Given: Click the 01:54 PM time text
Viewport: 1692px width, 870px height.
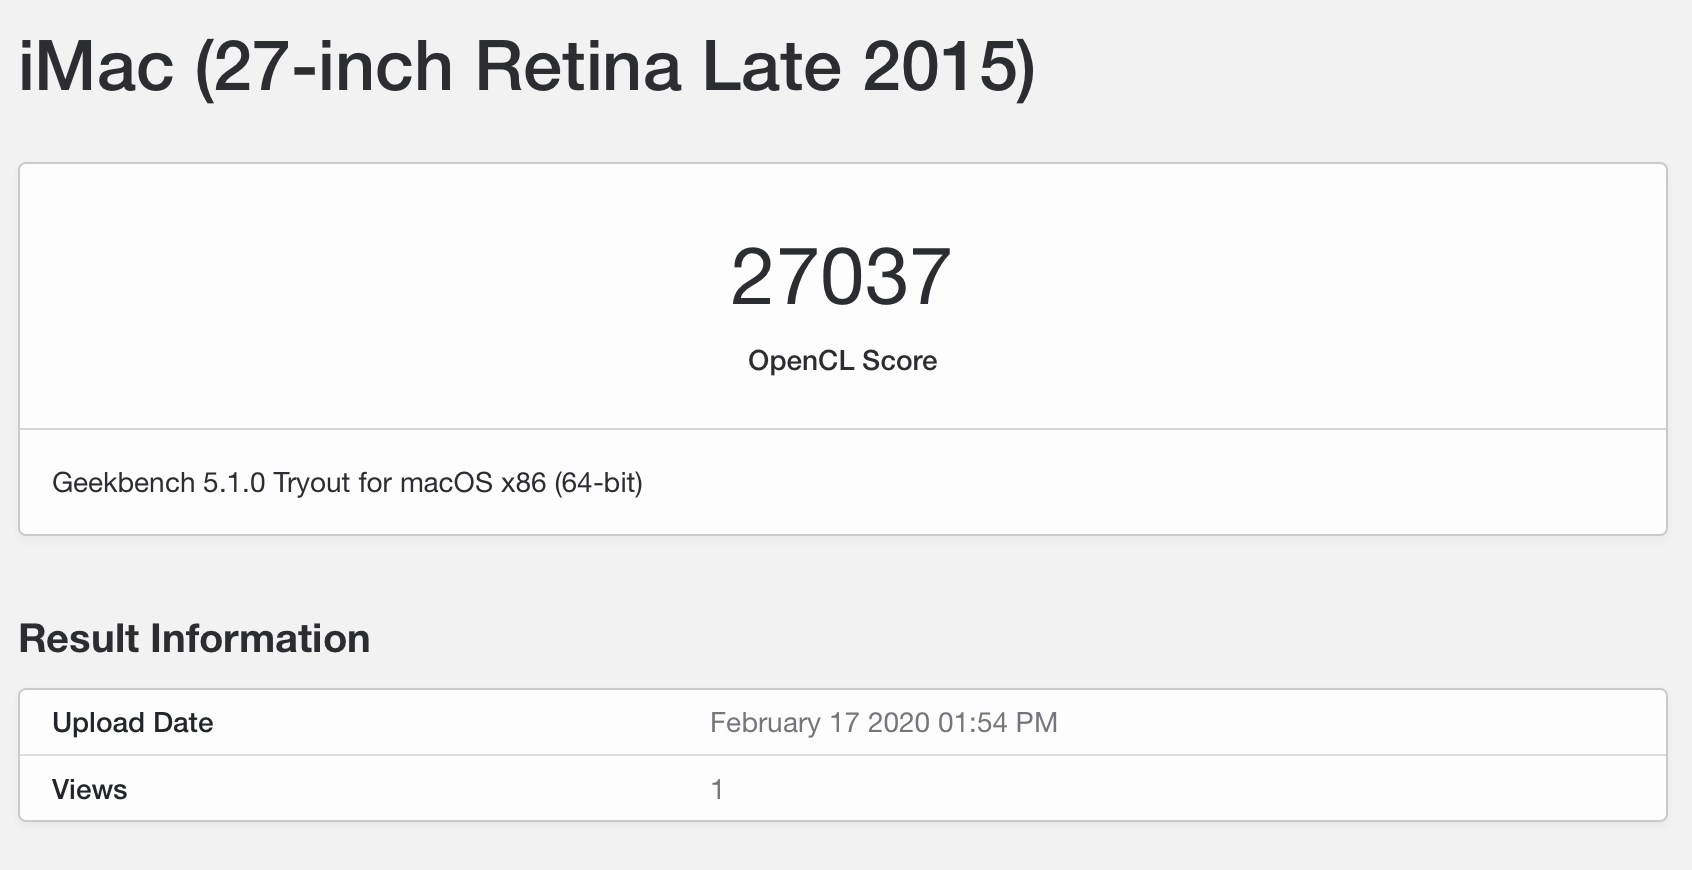Looking at the screenshot, I should click(998, 723).
